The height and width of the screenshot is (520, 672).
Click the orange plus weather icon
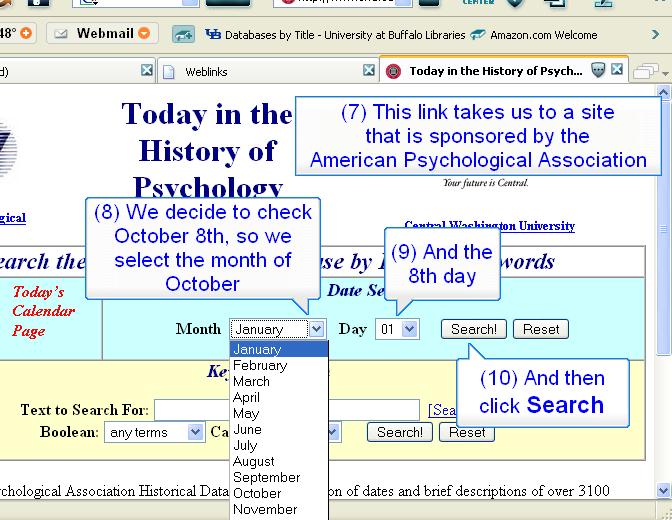coord(26,33)
